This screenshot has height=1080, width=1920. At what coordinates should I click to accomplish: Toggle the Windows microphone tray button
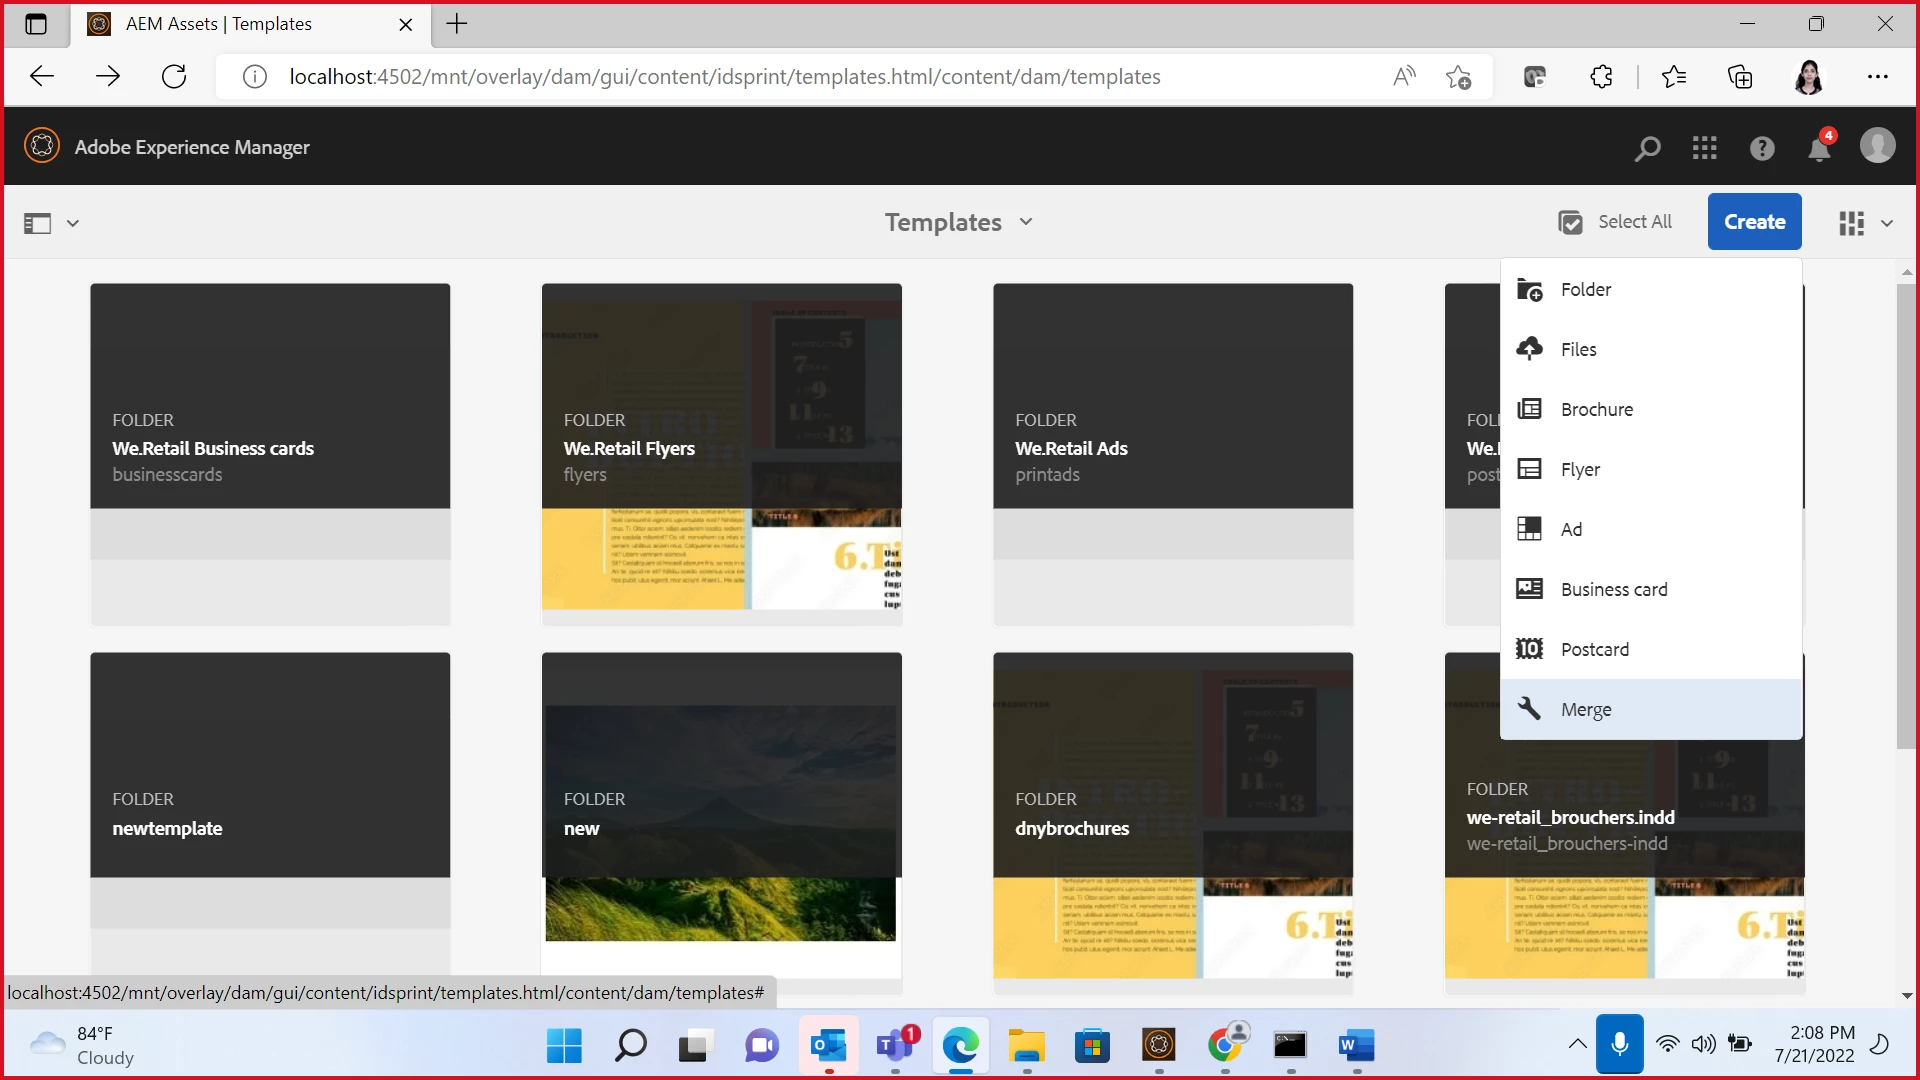(x=1619, y=1044)
